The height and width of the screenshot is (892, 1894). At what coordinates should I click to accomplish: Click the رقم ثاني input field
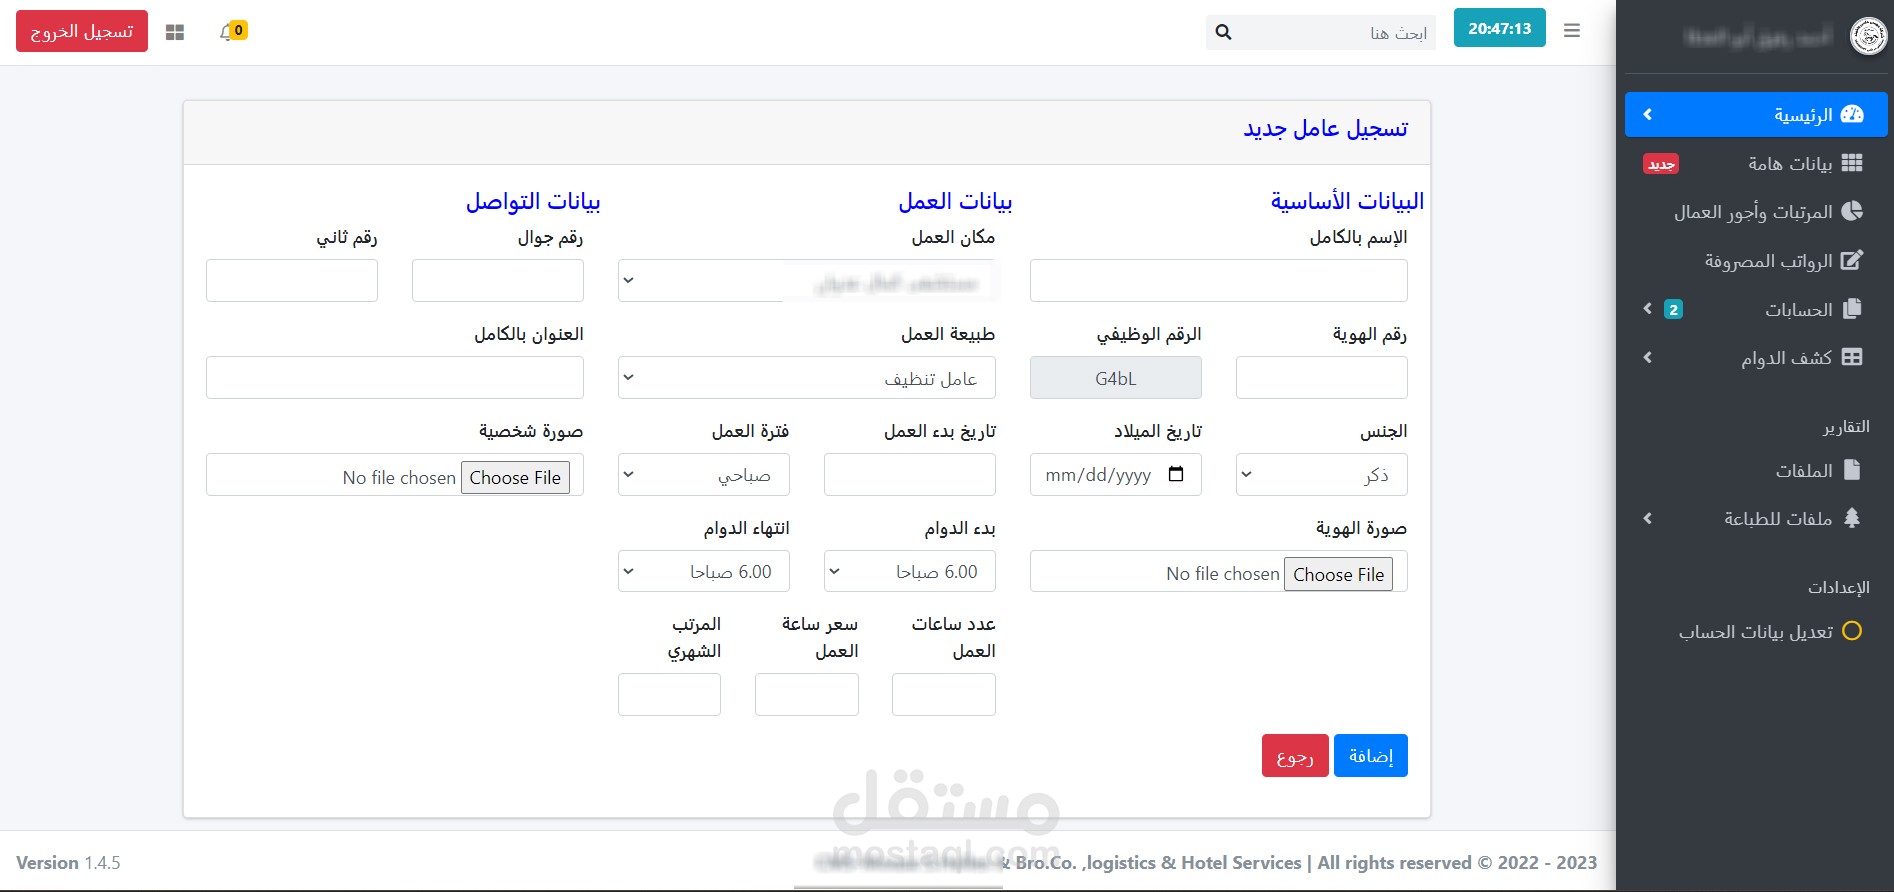[292, 280]
